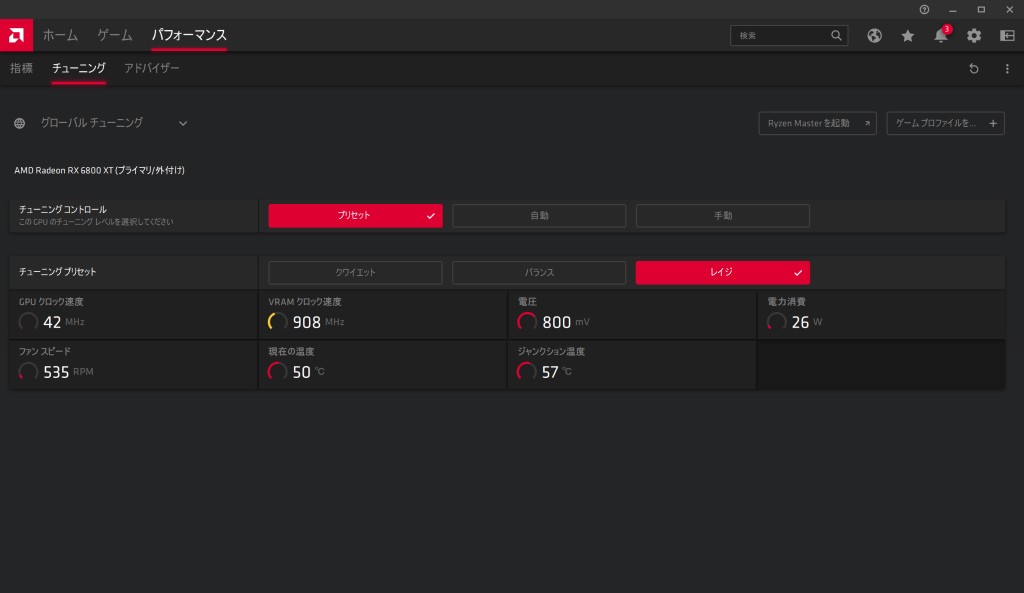Viewport: 1024px width, 593px height.
Task: Click the 現在の温度 50 °C gauge
Action: coord(278,372)
